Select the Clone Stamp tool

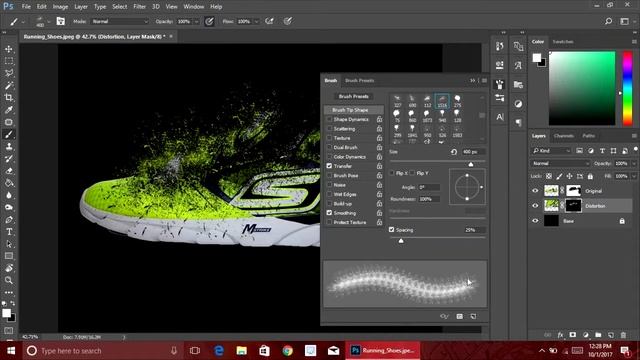[9, 147]
